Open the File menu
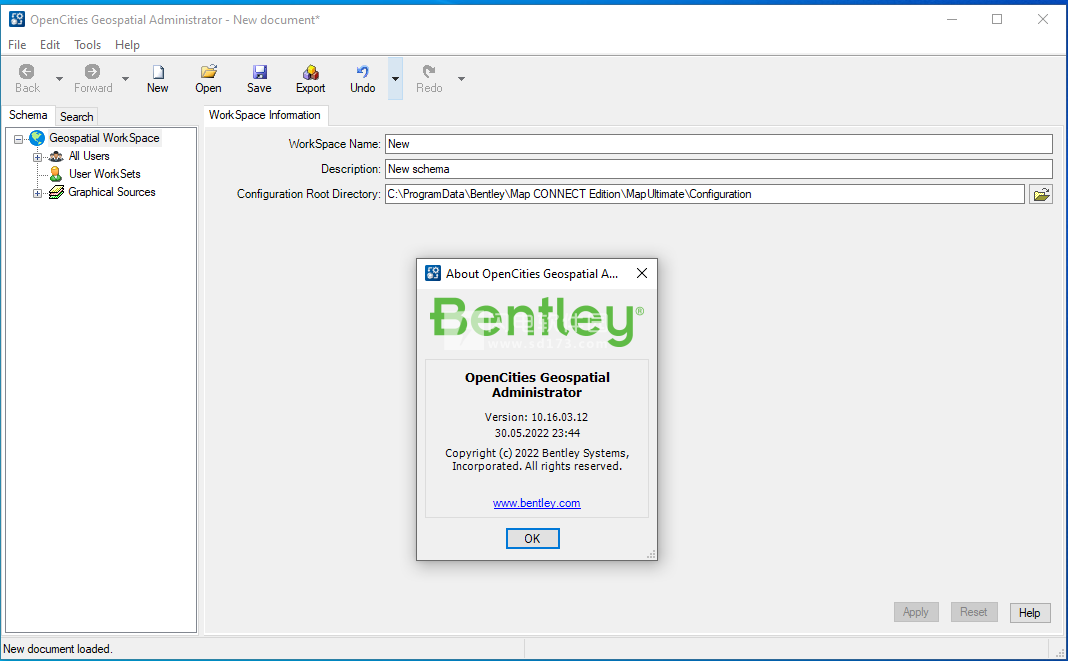 tap(17, 45)
